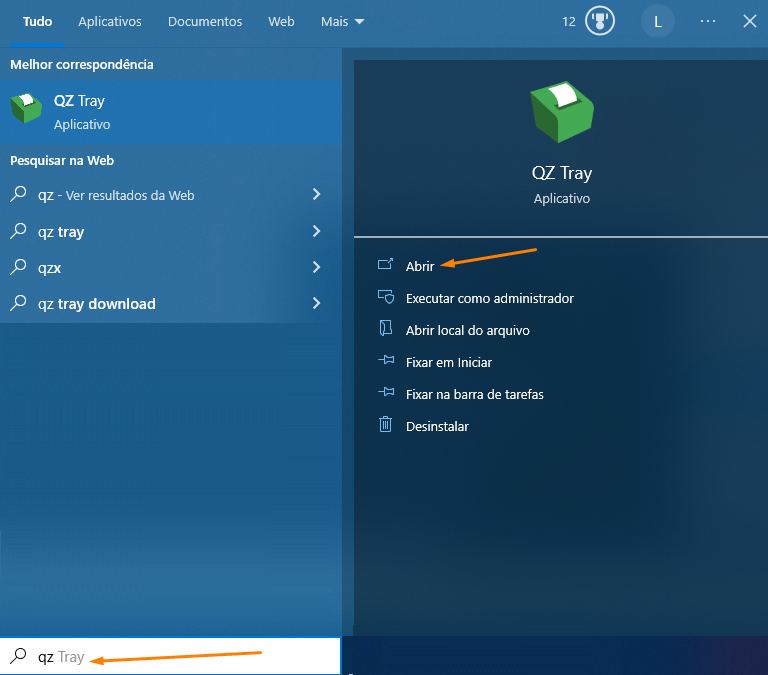768x675 pixels.
Task: Click the search box magnifier icon
Action: coord(18,656)
